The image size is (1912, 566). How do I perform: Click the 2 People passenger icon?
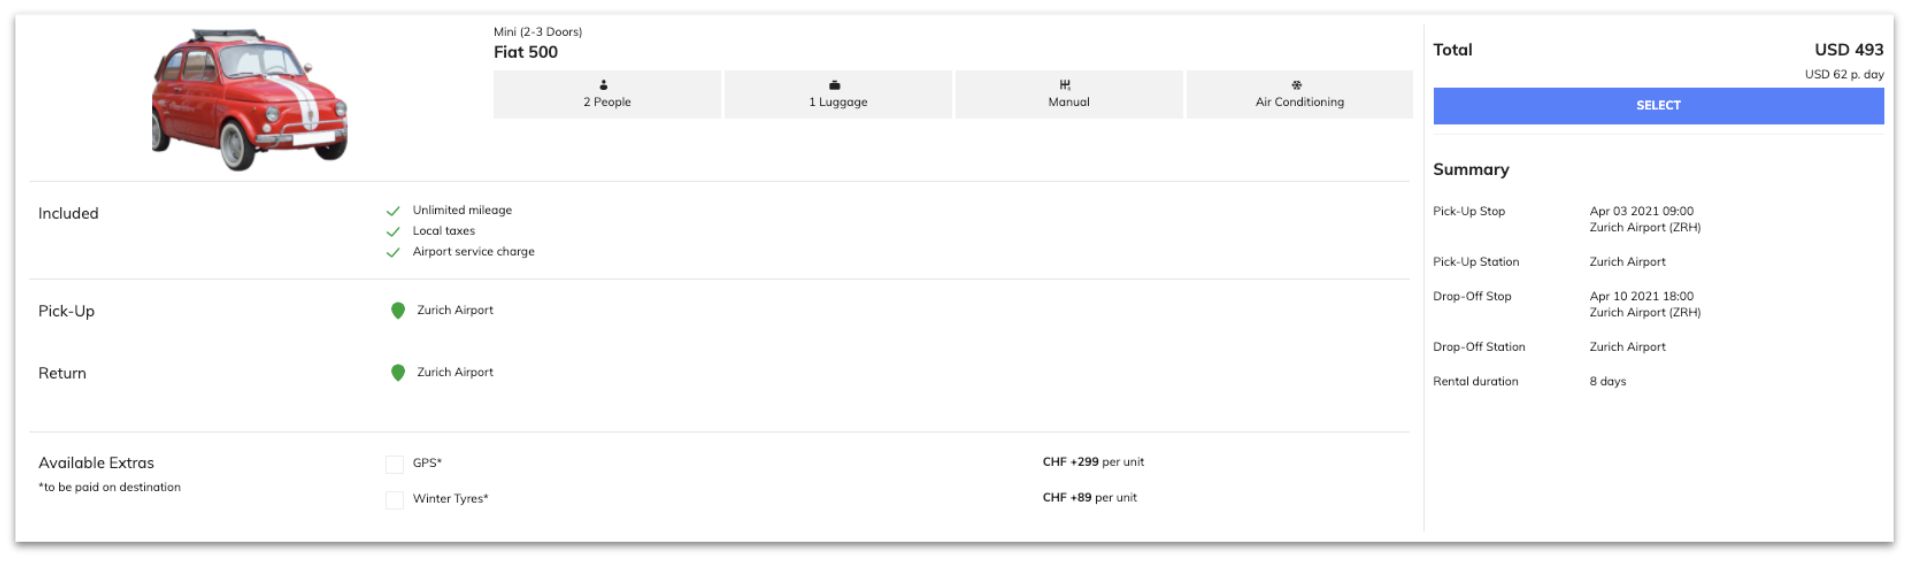pos(604,85)
